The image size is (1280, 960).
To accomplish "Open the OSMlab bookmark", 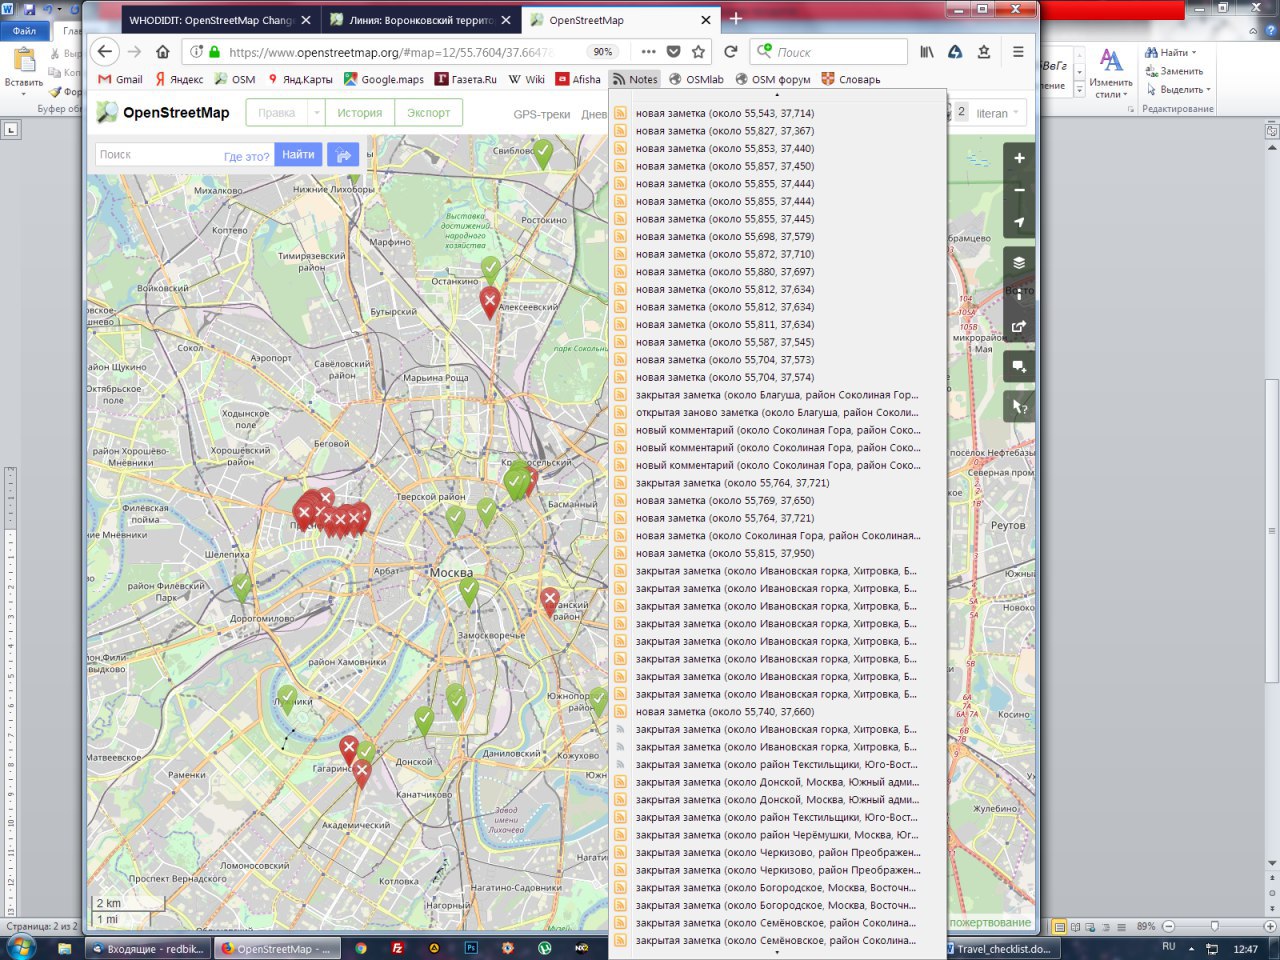I will 696,79.
